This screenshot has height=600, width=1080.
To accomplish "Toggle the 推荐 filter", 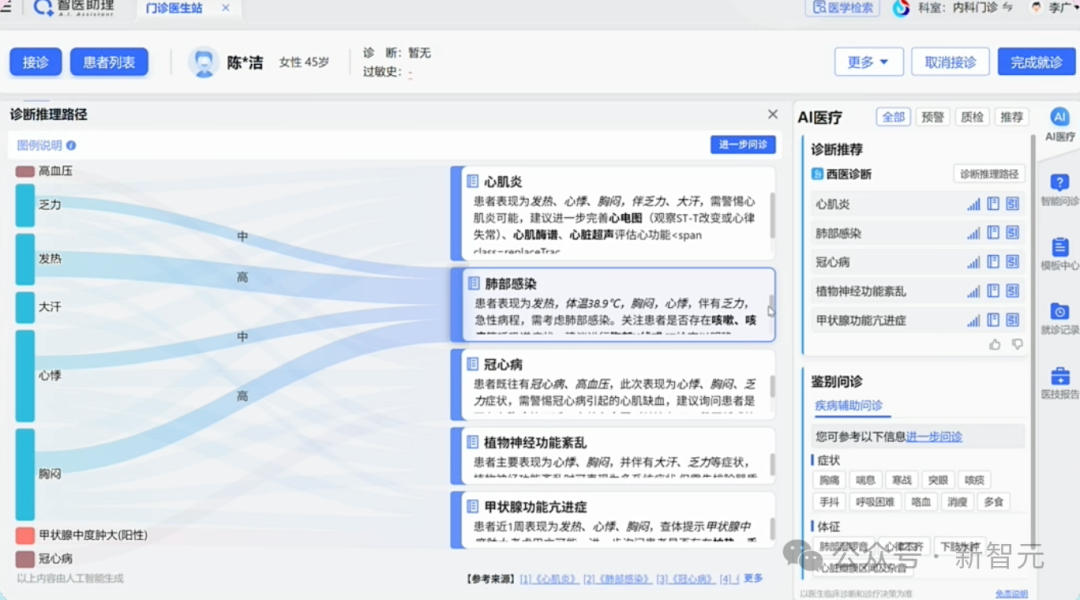I will click(x=1011, y=116).
